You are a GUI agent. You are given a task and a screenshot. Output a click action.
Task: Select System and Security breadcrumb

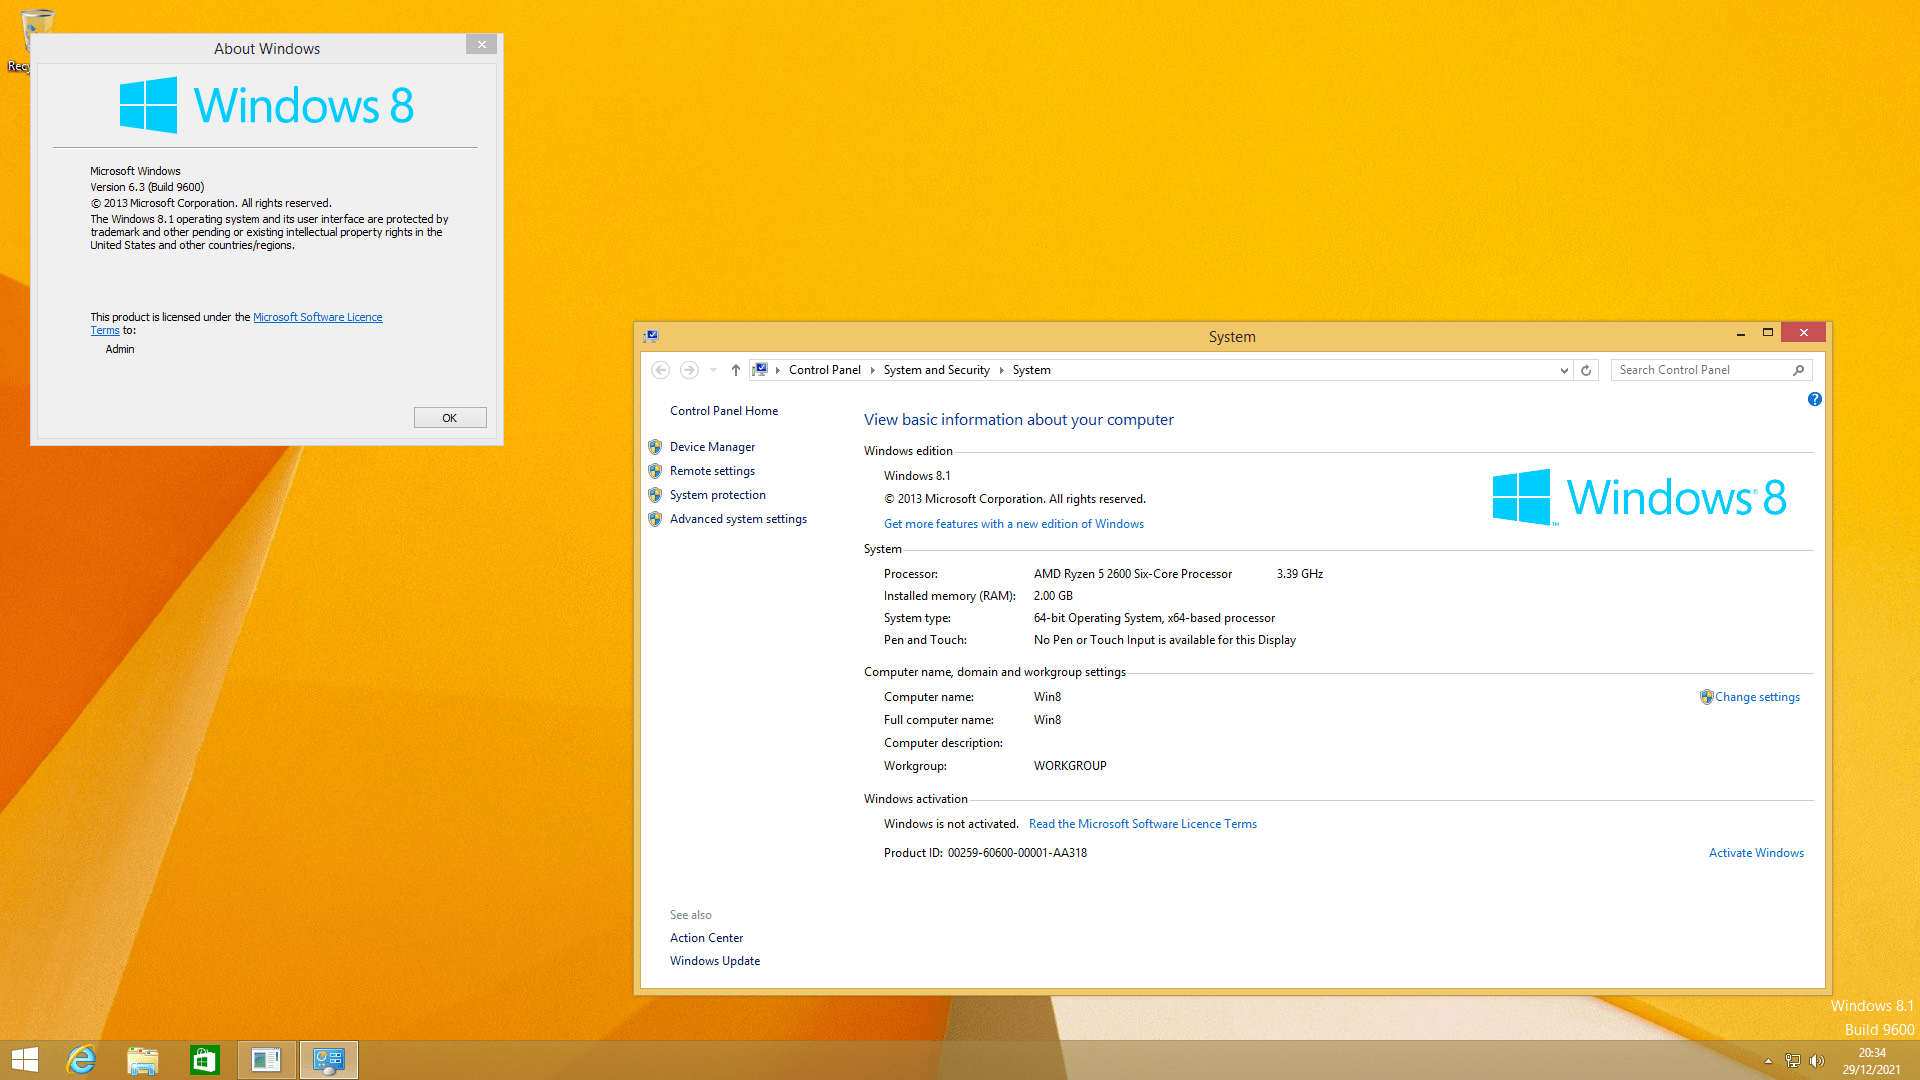(936, 370)
